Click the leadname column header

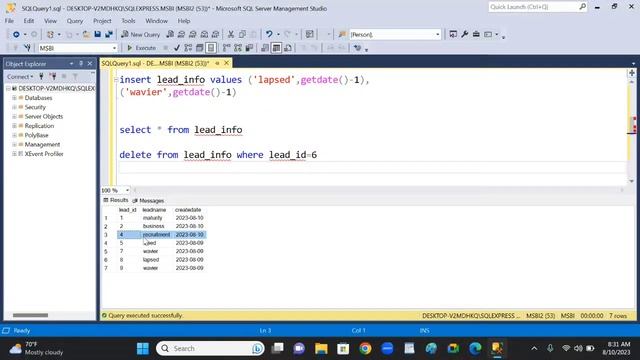pyautogui.click(x=154, y=210)
